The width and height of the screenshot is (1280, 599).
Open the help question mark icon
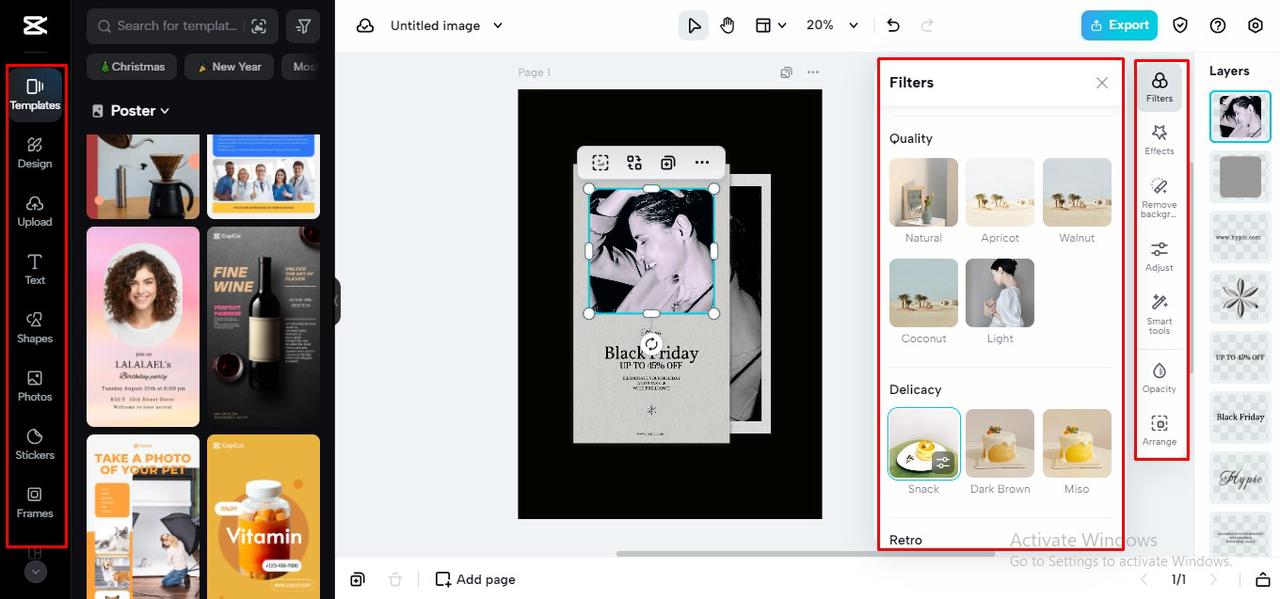[x=1218, y=25]
